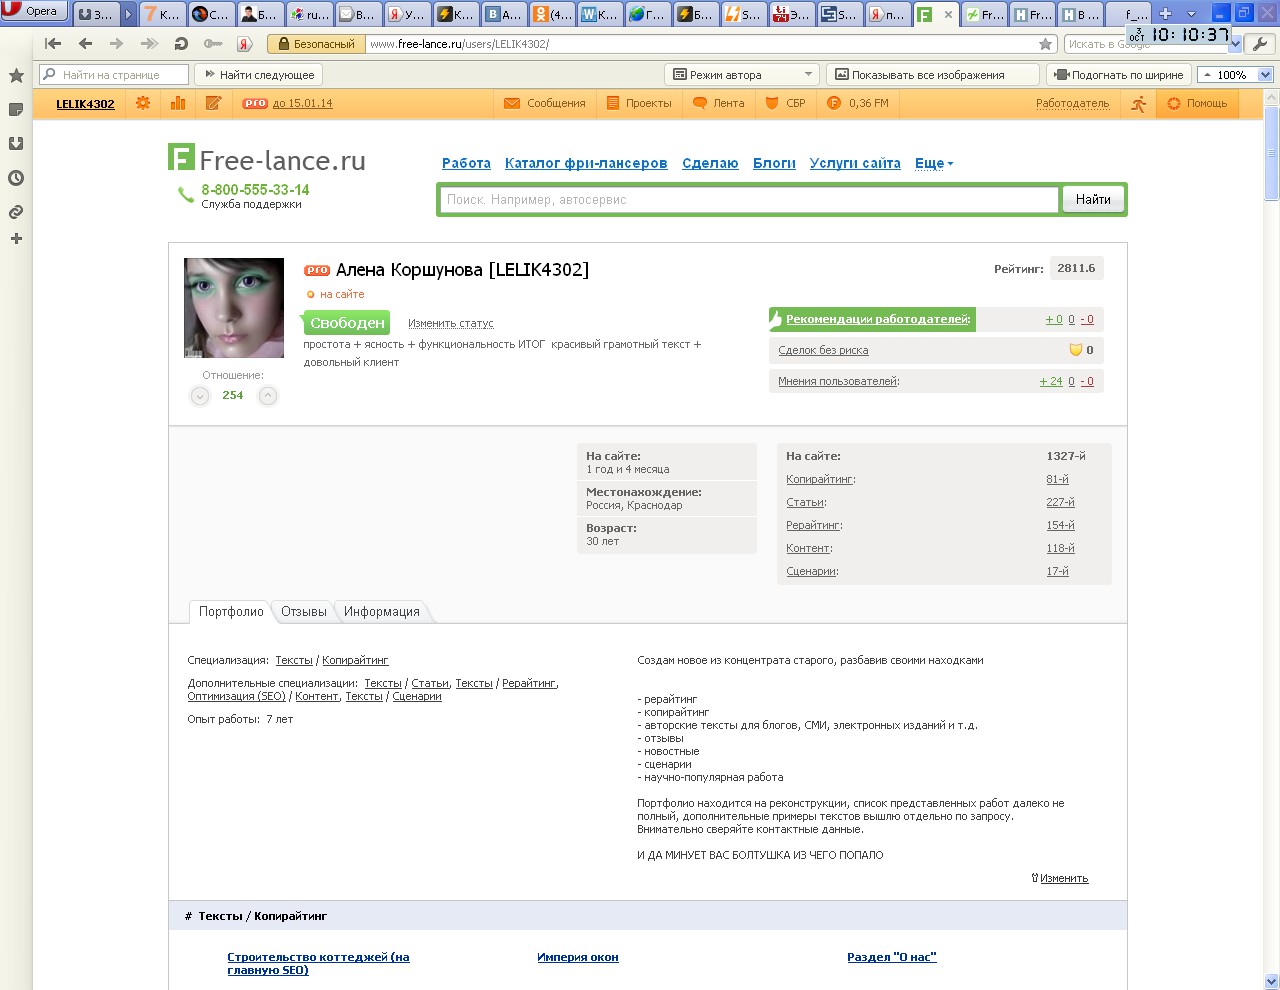Viewport: 1280px width, 990px height.
Task: Open the Работа navigation link
Action: coord(466,163)
